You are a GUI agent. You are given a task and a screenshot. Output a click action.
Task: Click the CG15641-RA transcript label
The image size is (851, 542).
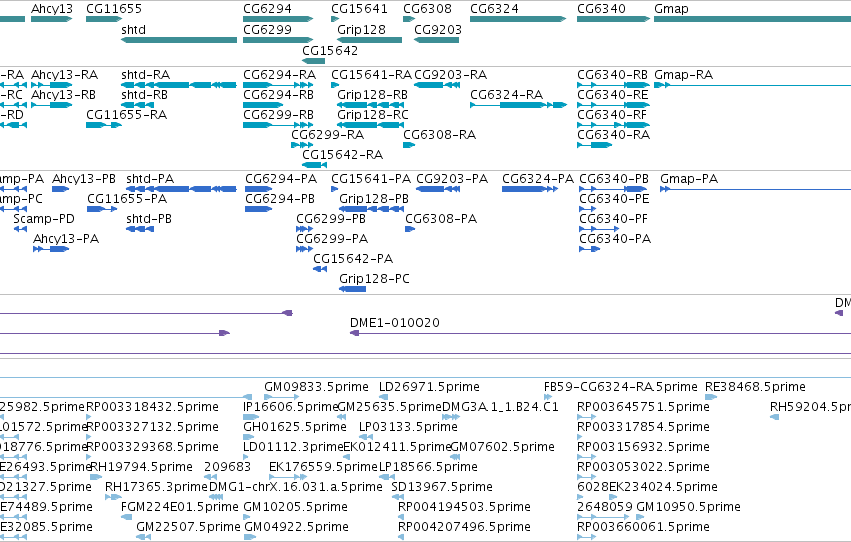372,74
